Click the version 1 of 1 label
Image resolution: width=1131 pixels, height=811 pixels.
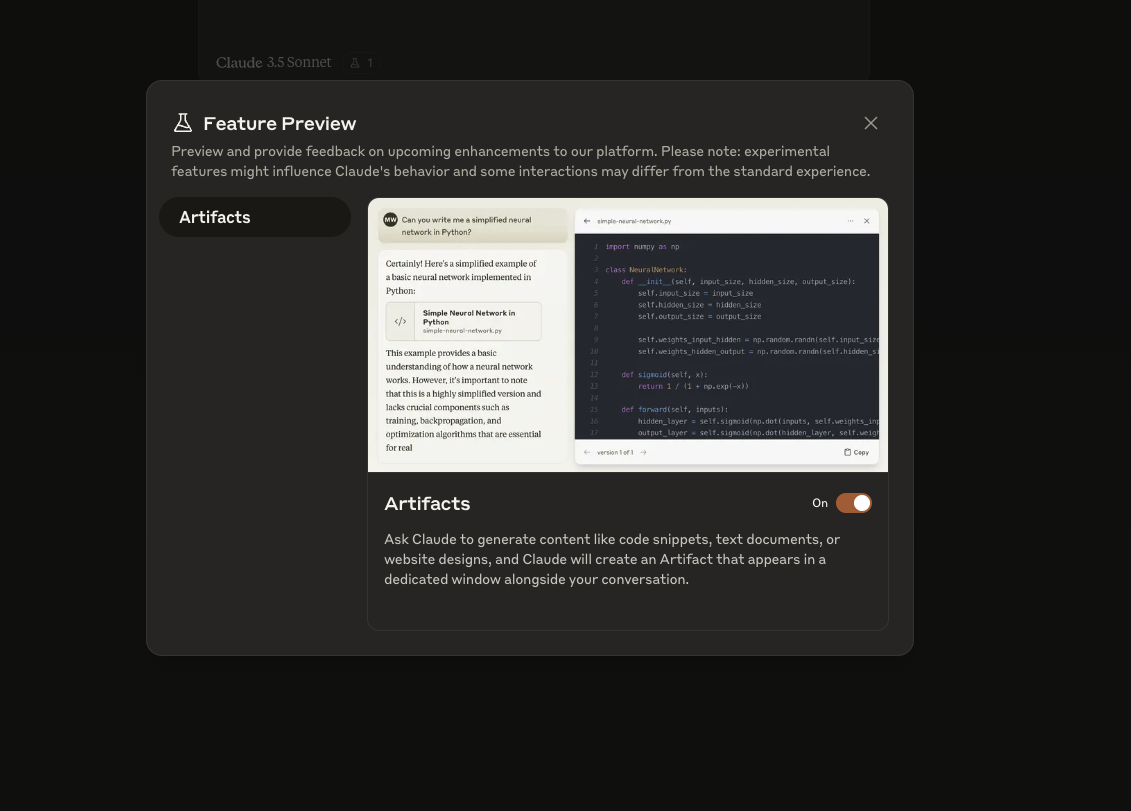point(615,452)
